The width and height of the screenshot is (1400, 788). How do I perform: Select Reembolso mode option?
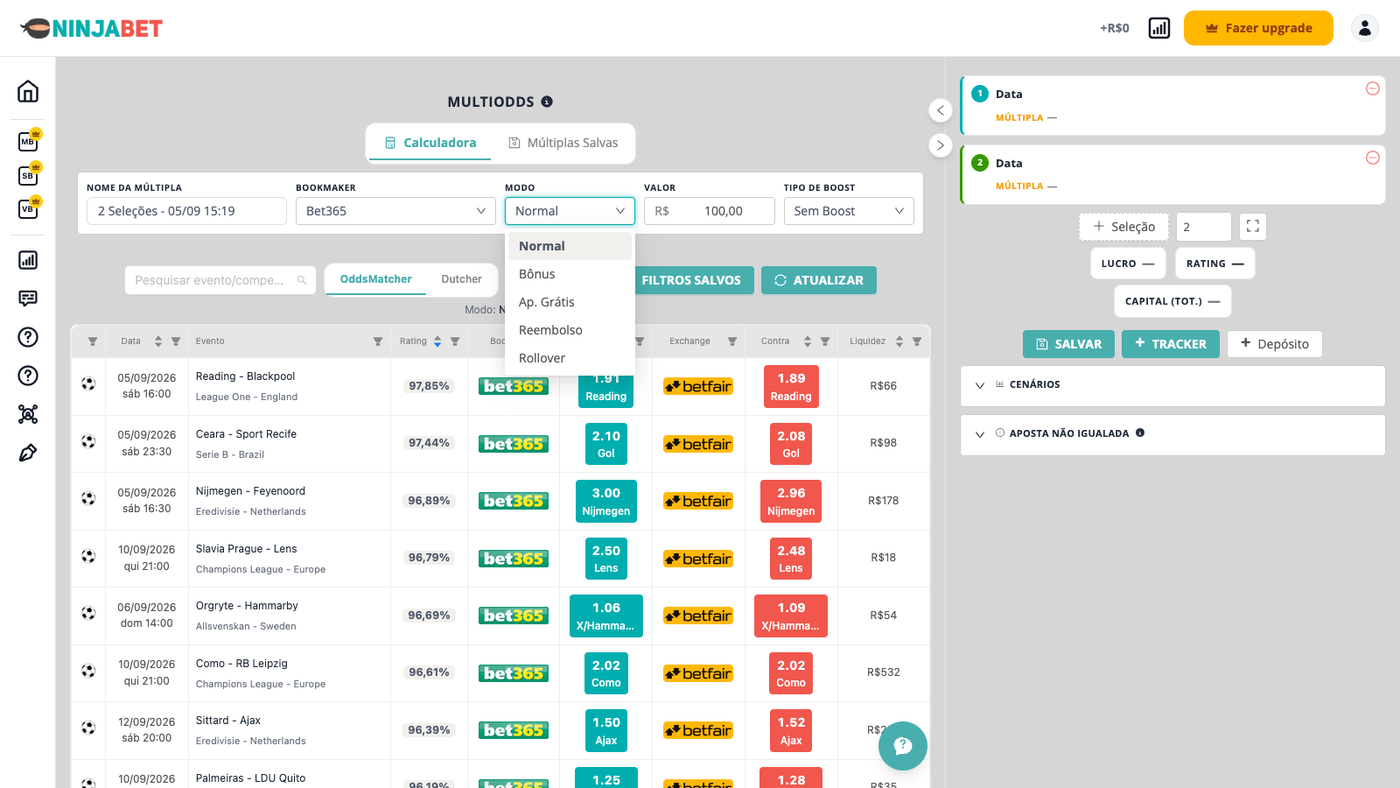570,330
